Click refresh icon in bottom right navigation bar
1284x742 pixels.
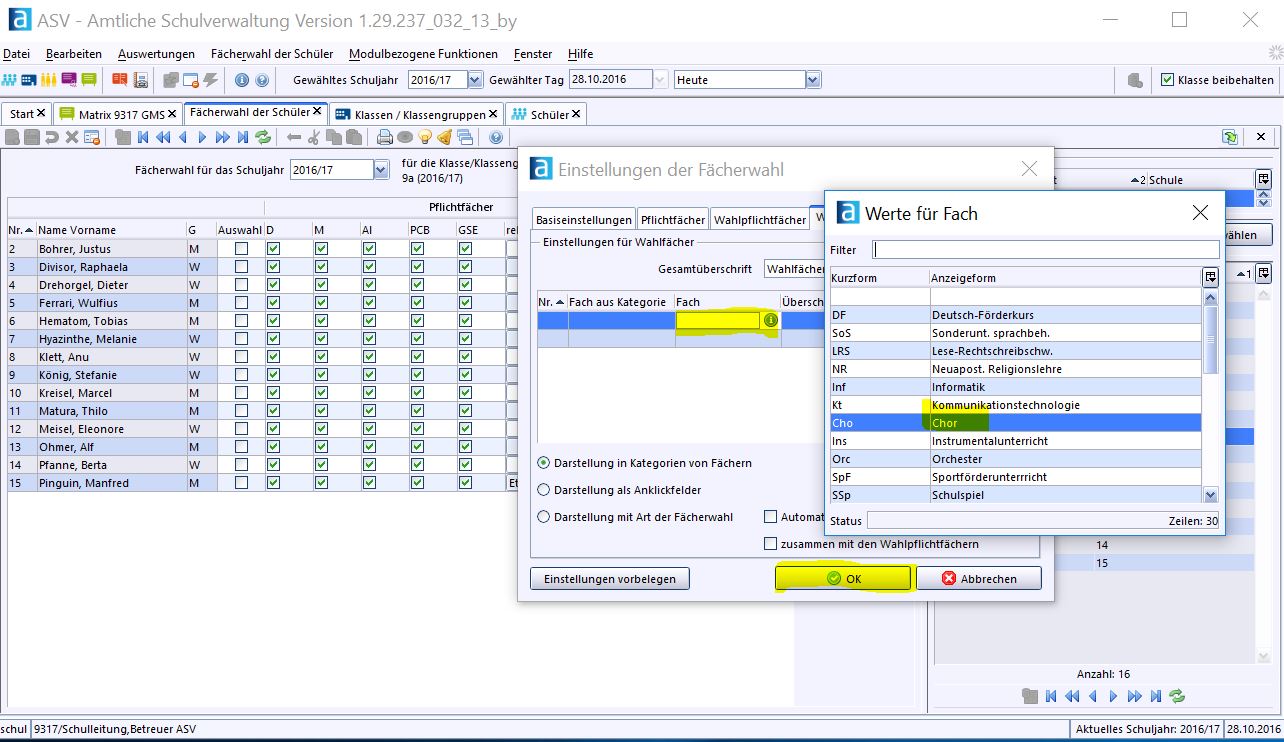[x=1177, y=696]
